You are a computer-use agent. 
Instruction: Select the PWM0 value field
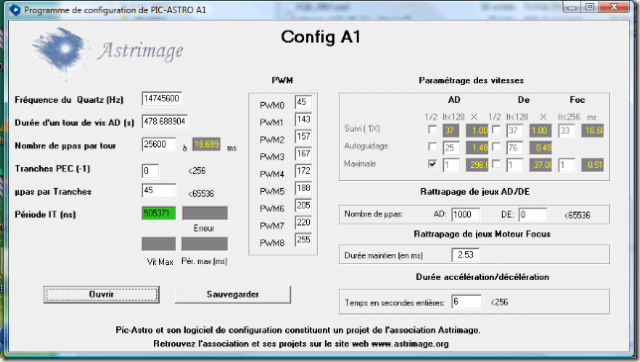pos(303,102)
